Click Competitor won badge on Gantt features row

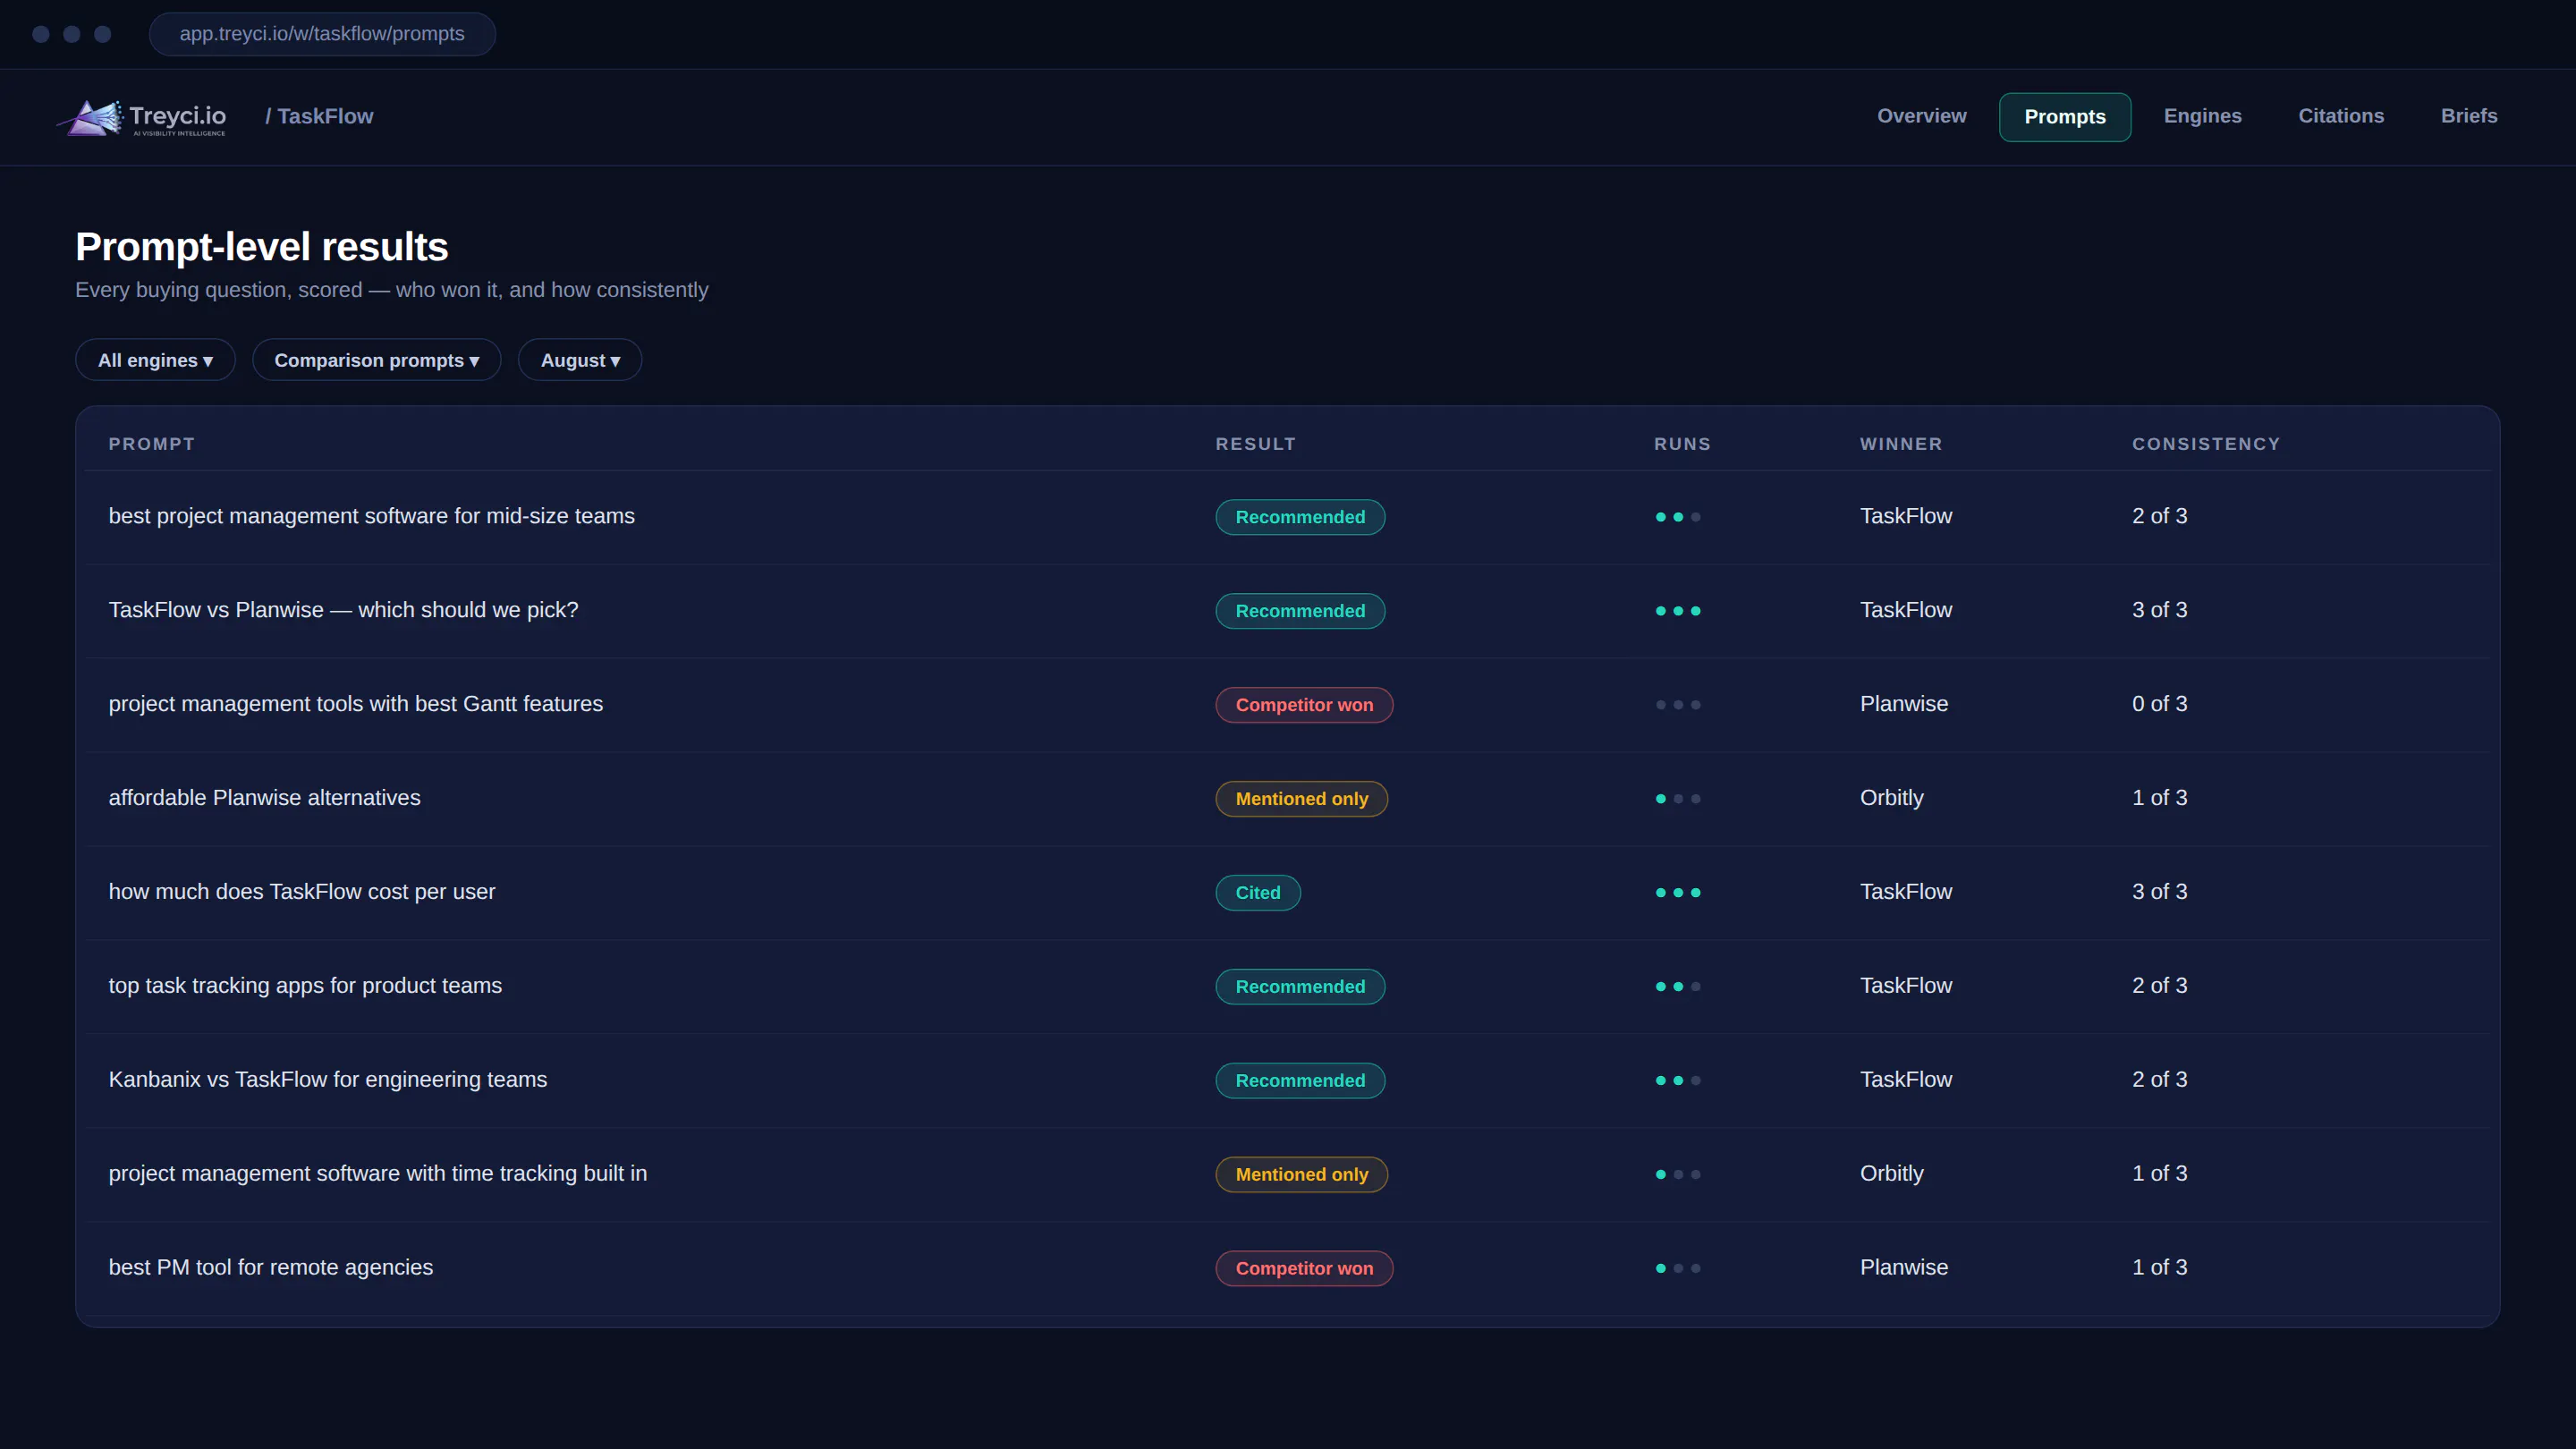[x=1303, y=705]
